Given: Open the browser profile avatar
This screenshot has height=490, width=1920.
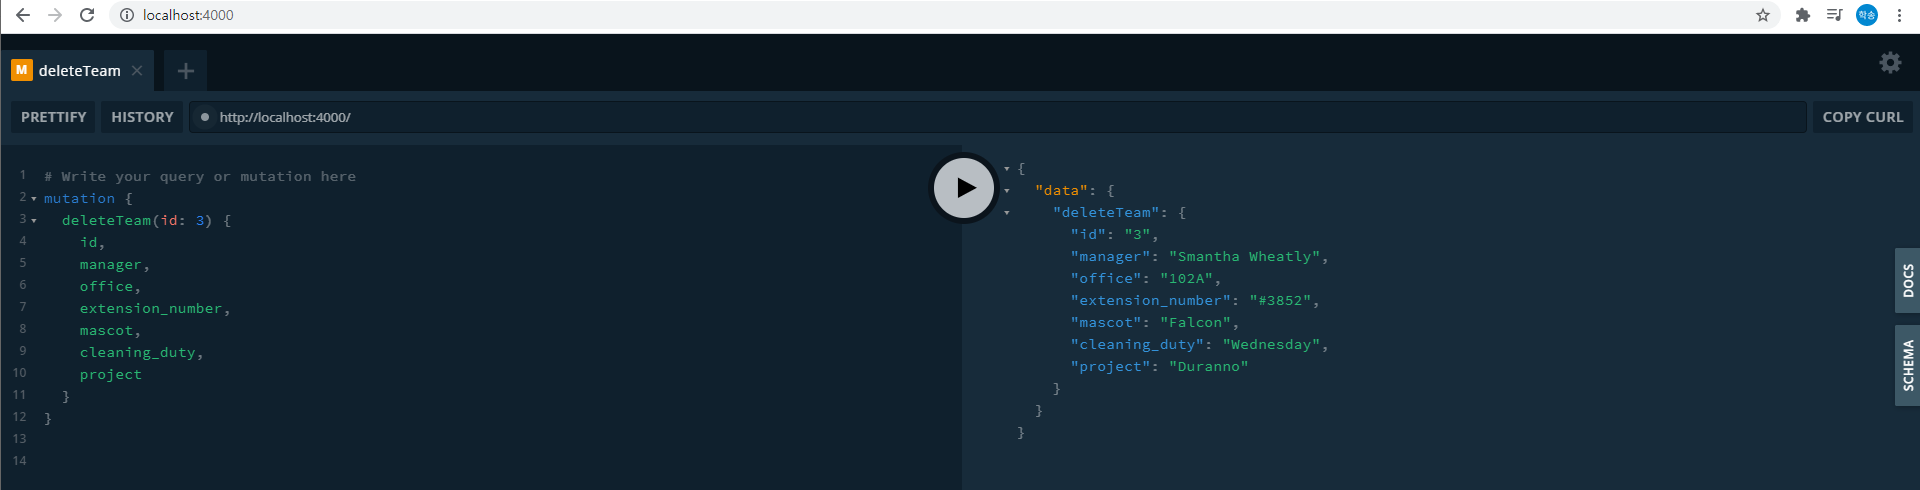Looking at the screenshot, I should click(x=1867, y=15).
